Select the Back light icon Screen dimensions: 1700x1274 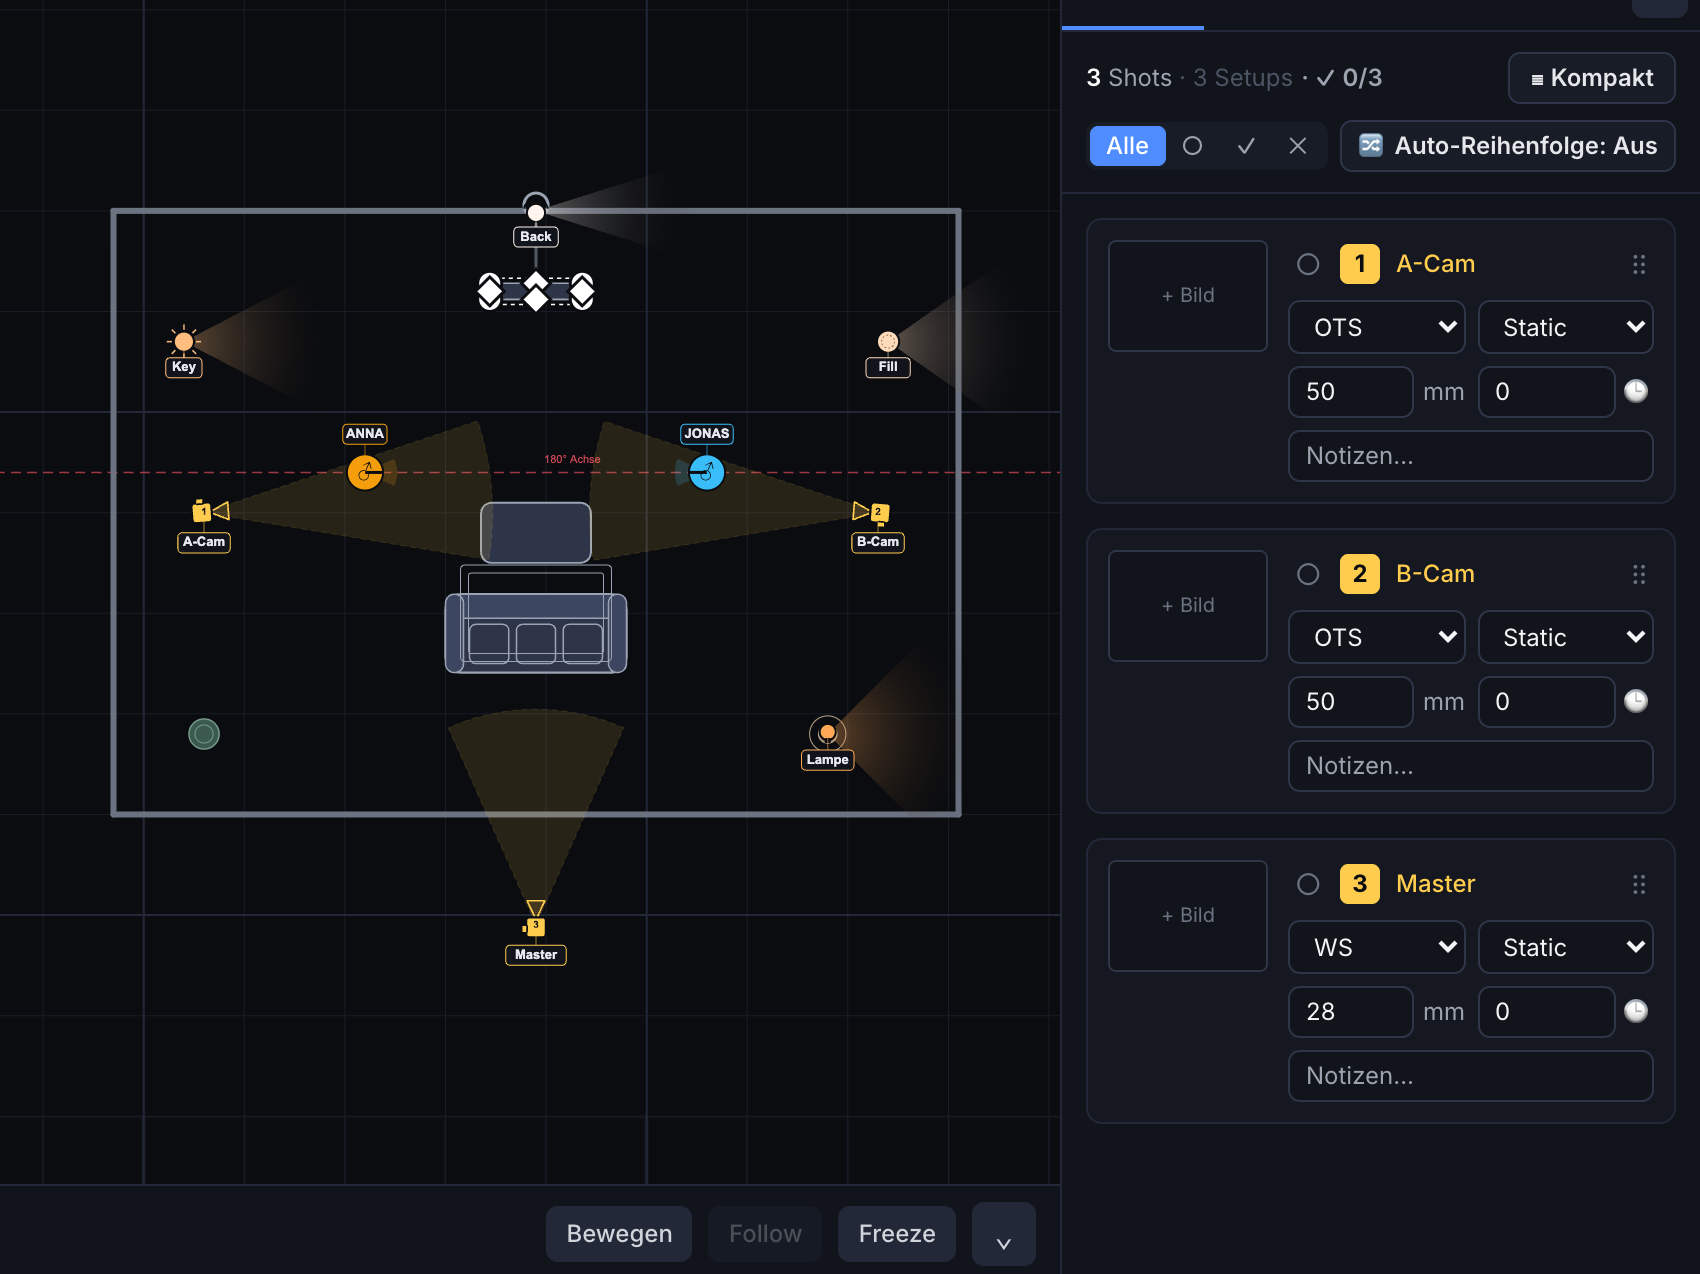click(536, 209)
